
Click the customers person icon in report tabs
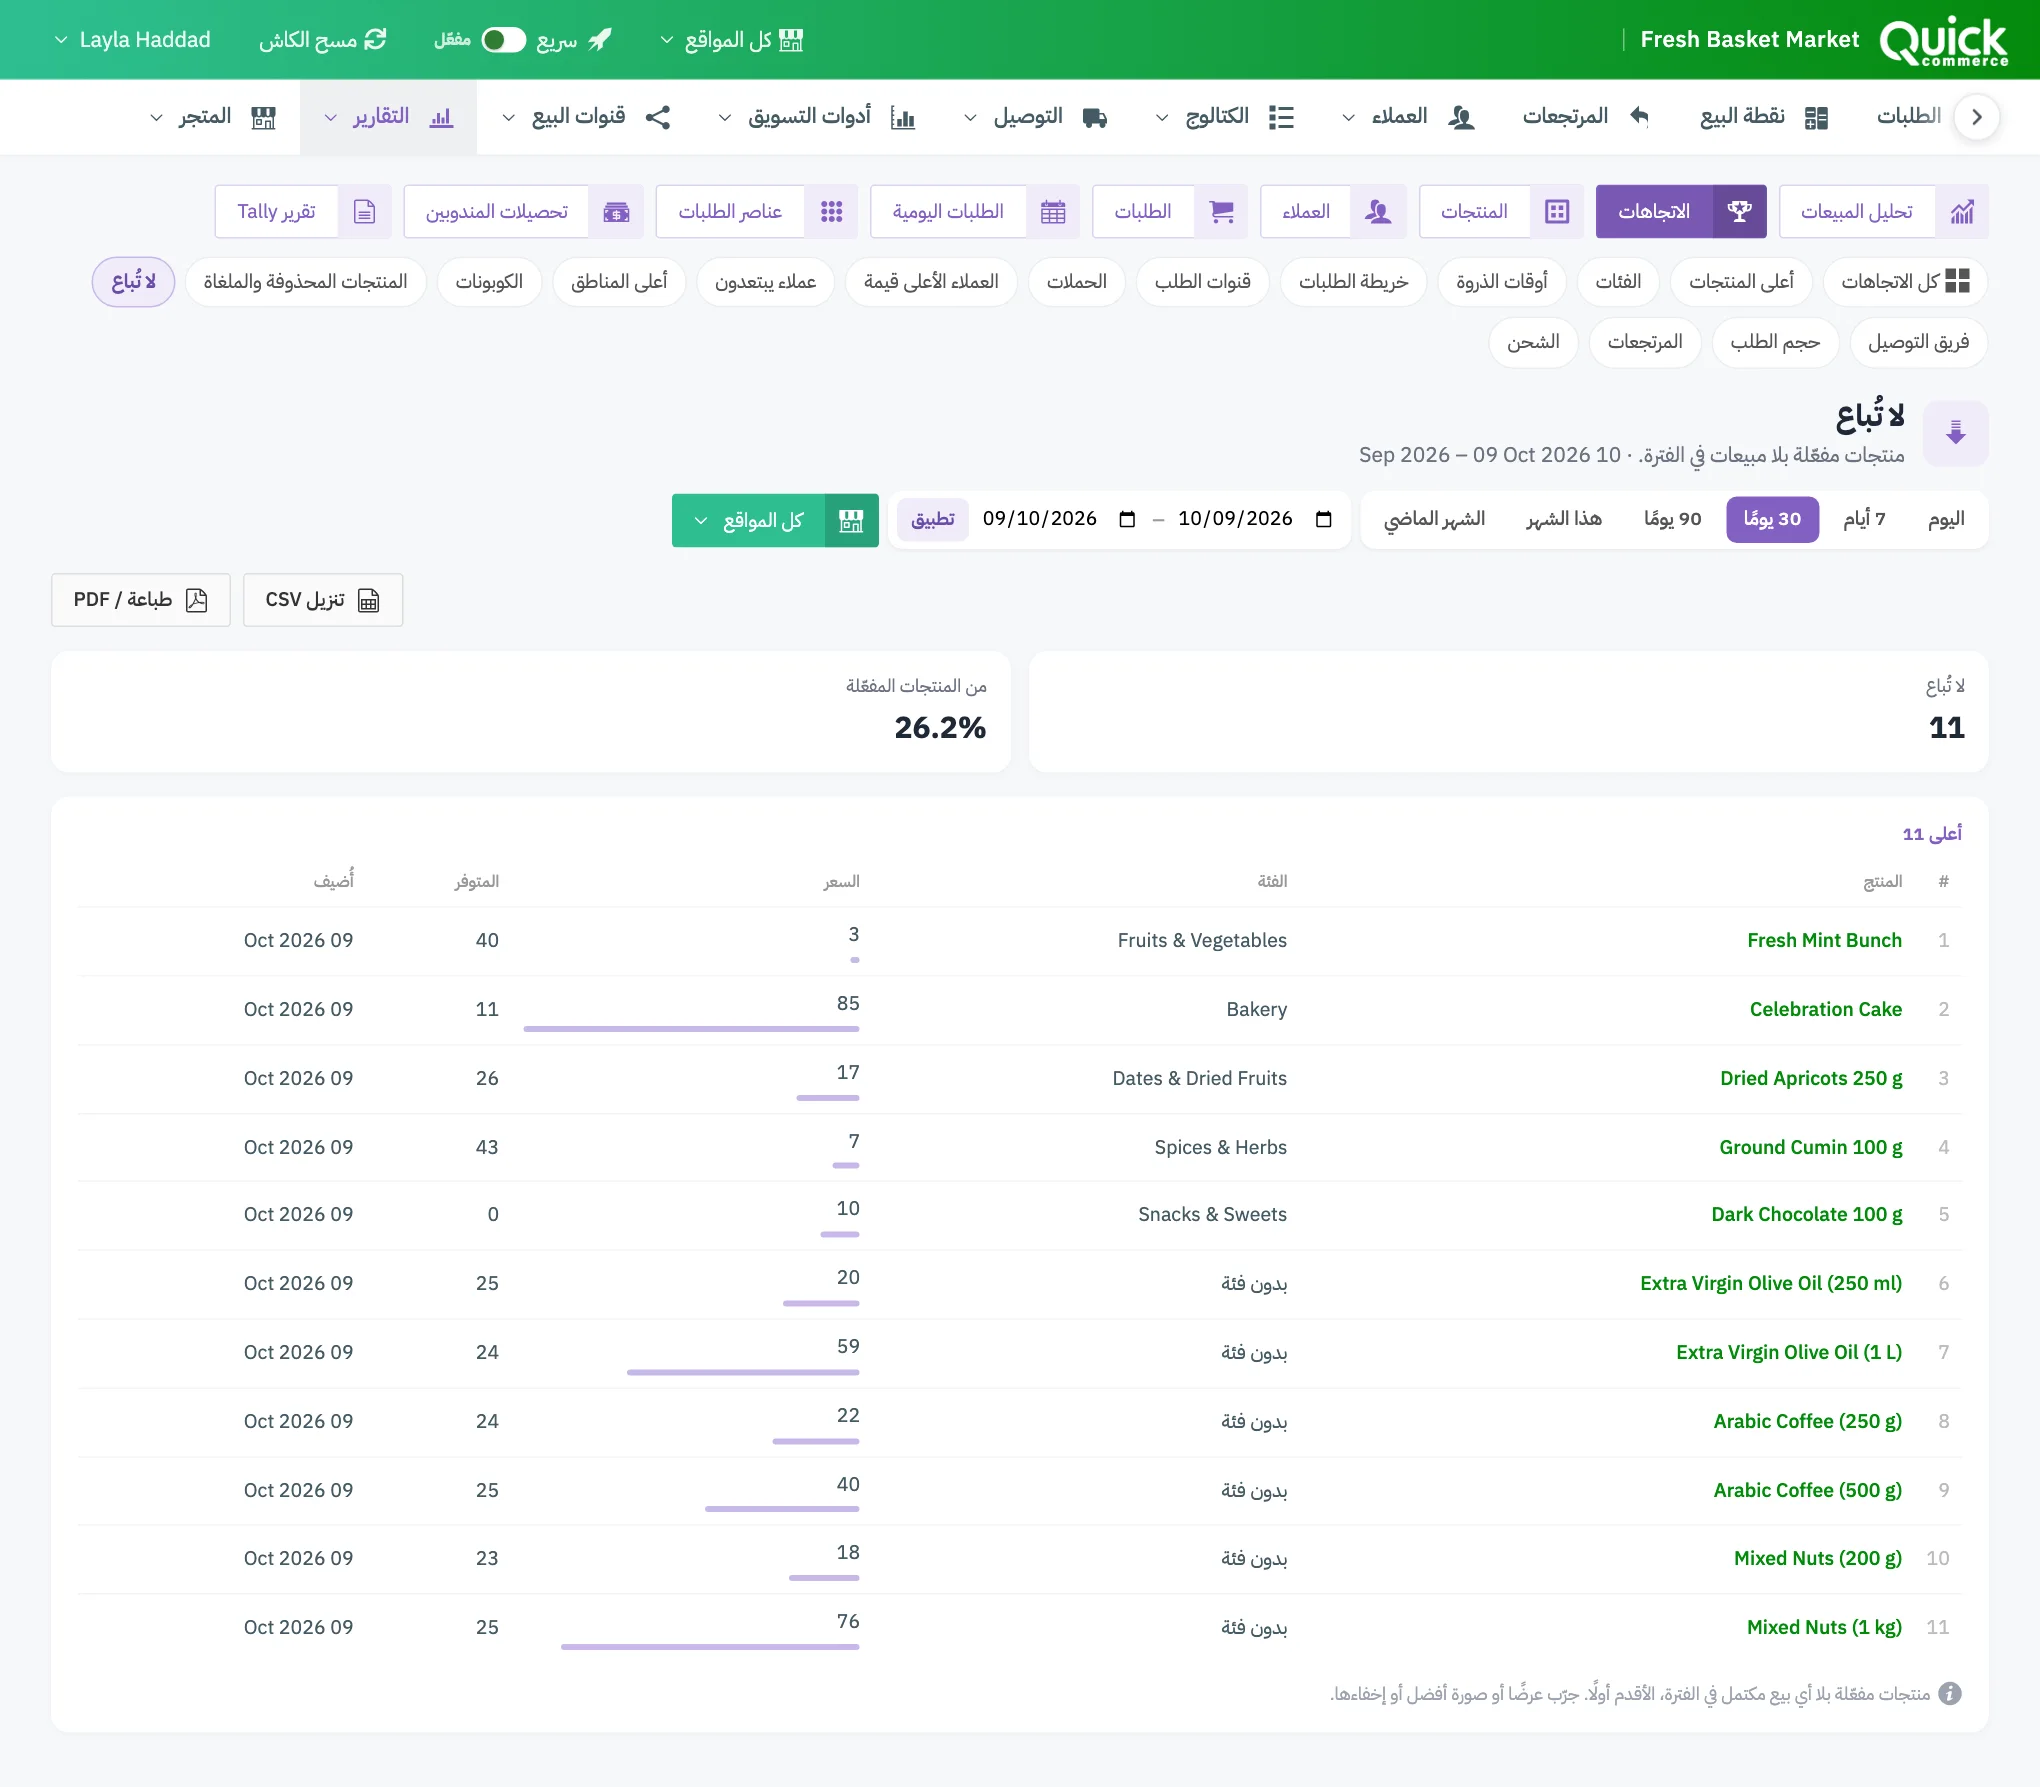click(1378, 212)
